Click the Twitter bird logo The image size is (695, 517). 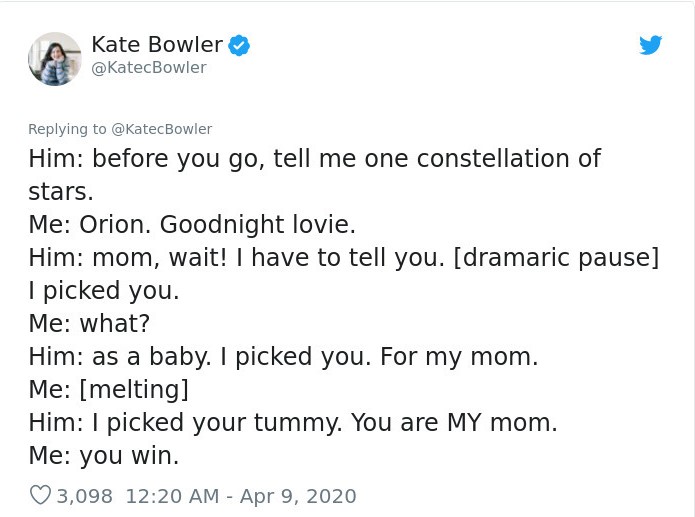click(x=650, y=45)
